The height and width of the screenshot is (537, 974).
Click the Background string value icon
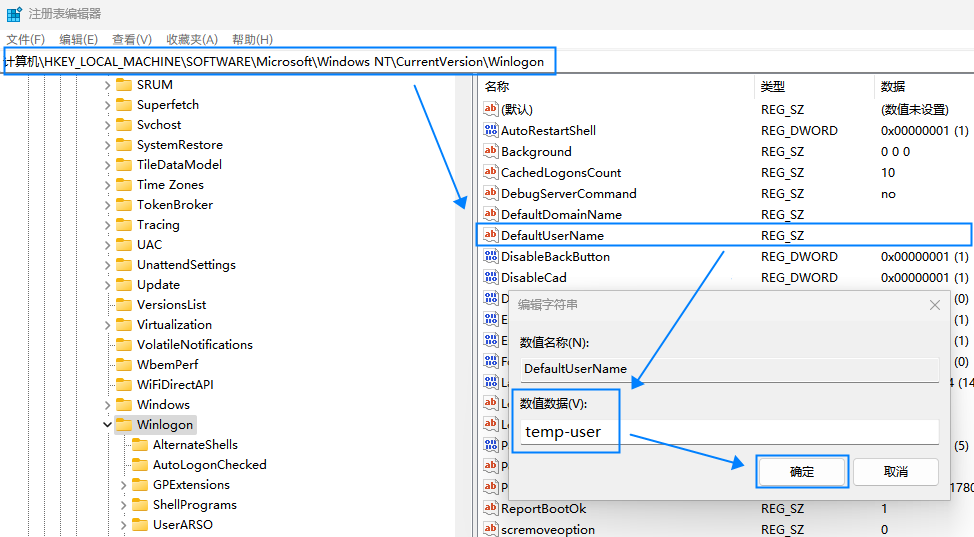(x=490, y=152)
